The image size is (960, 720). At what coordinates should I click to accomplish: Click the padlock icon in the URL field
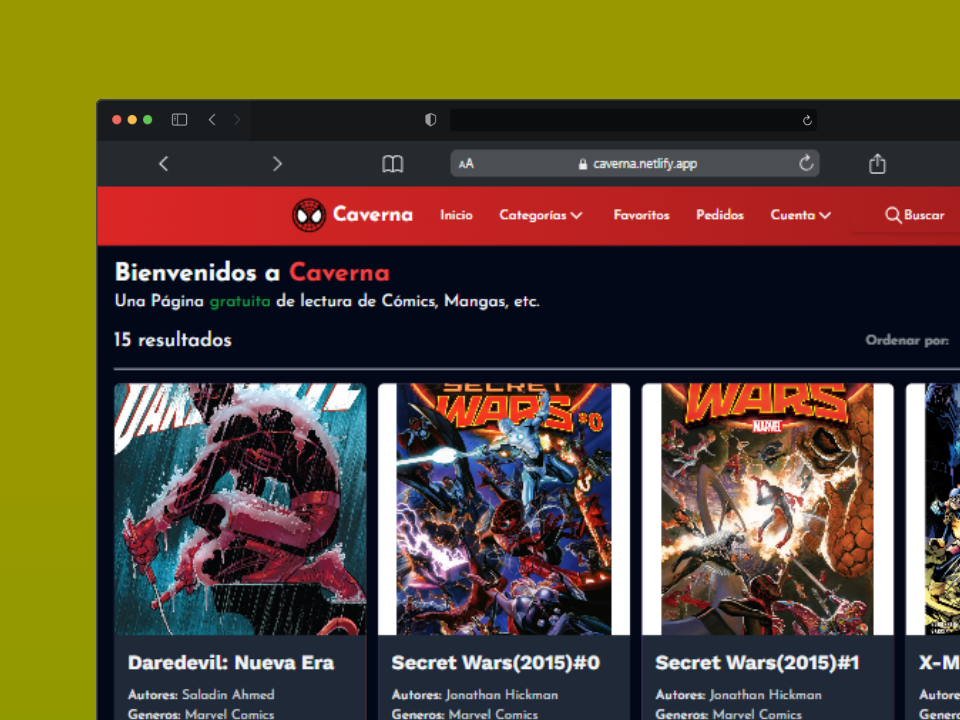coord(583,164)
